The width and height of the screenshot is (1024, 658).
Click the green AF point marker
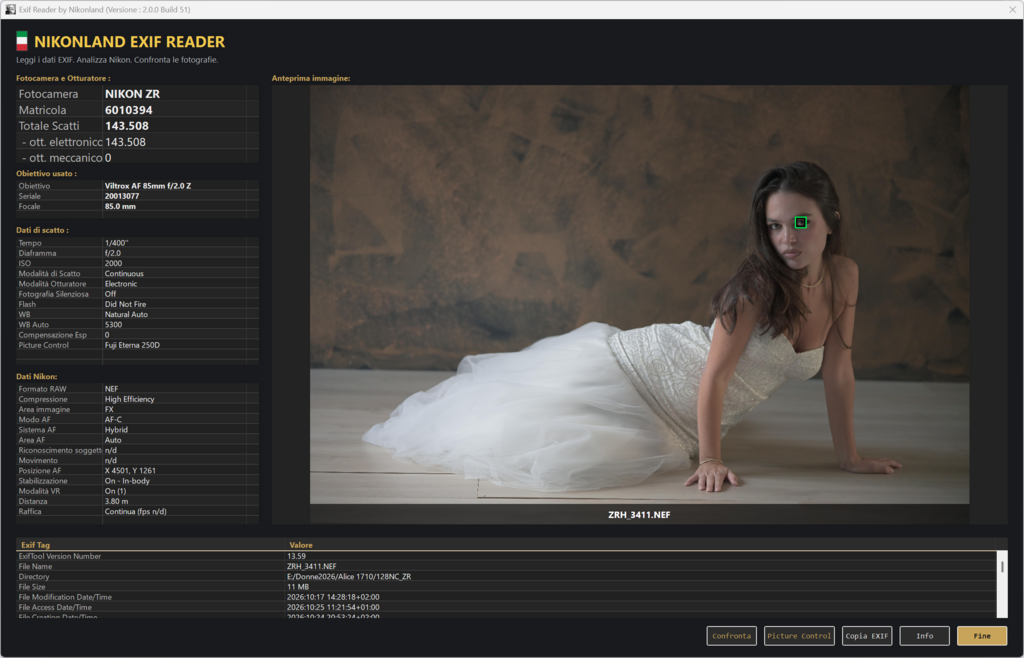click(801, 223)
